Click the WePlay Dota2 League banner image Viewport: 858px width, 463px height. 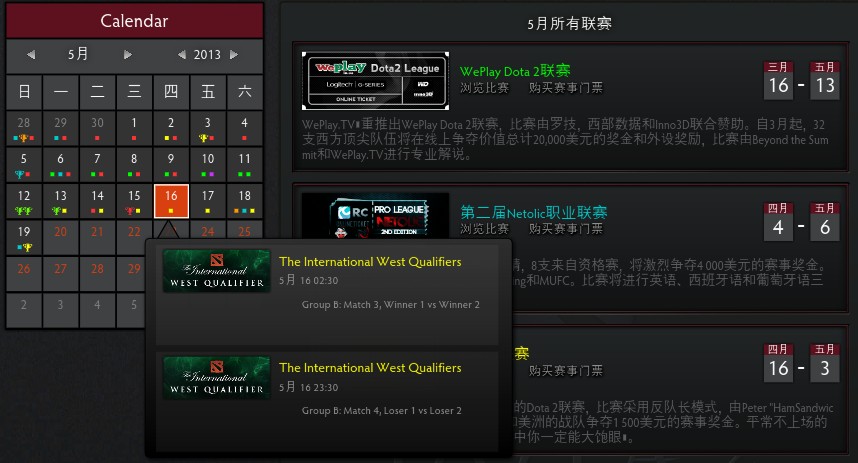click(x=375, y=81)
